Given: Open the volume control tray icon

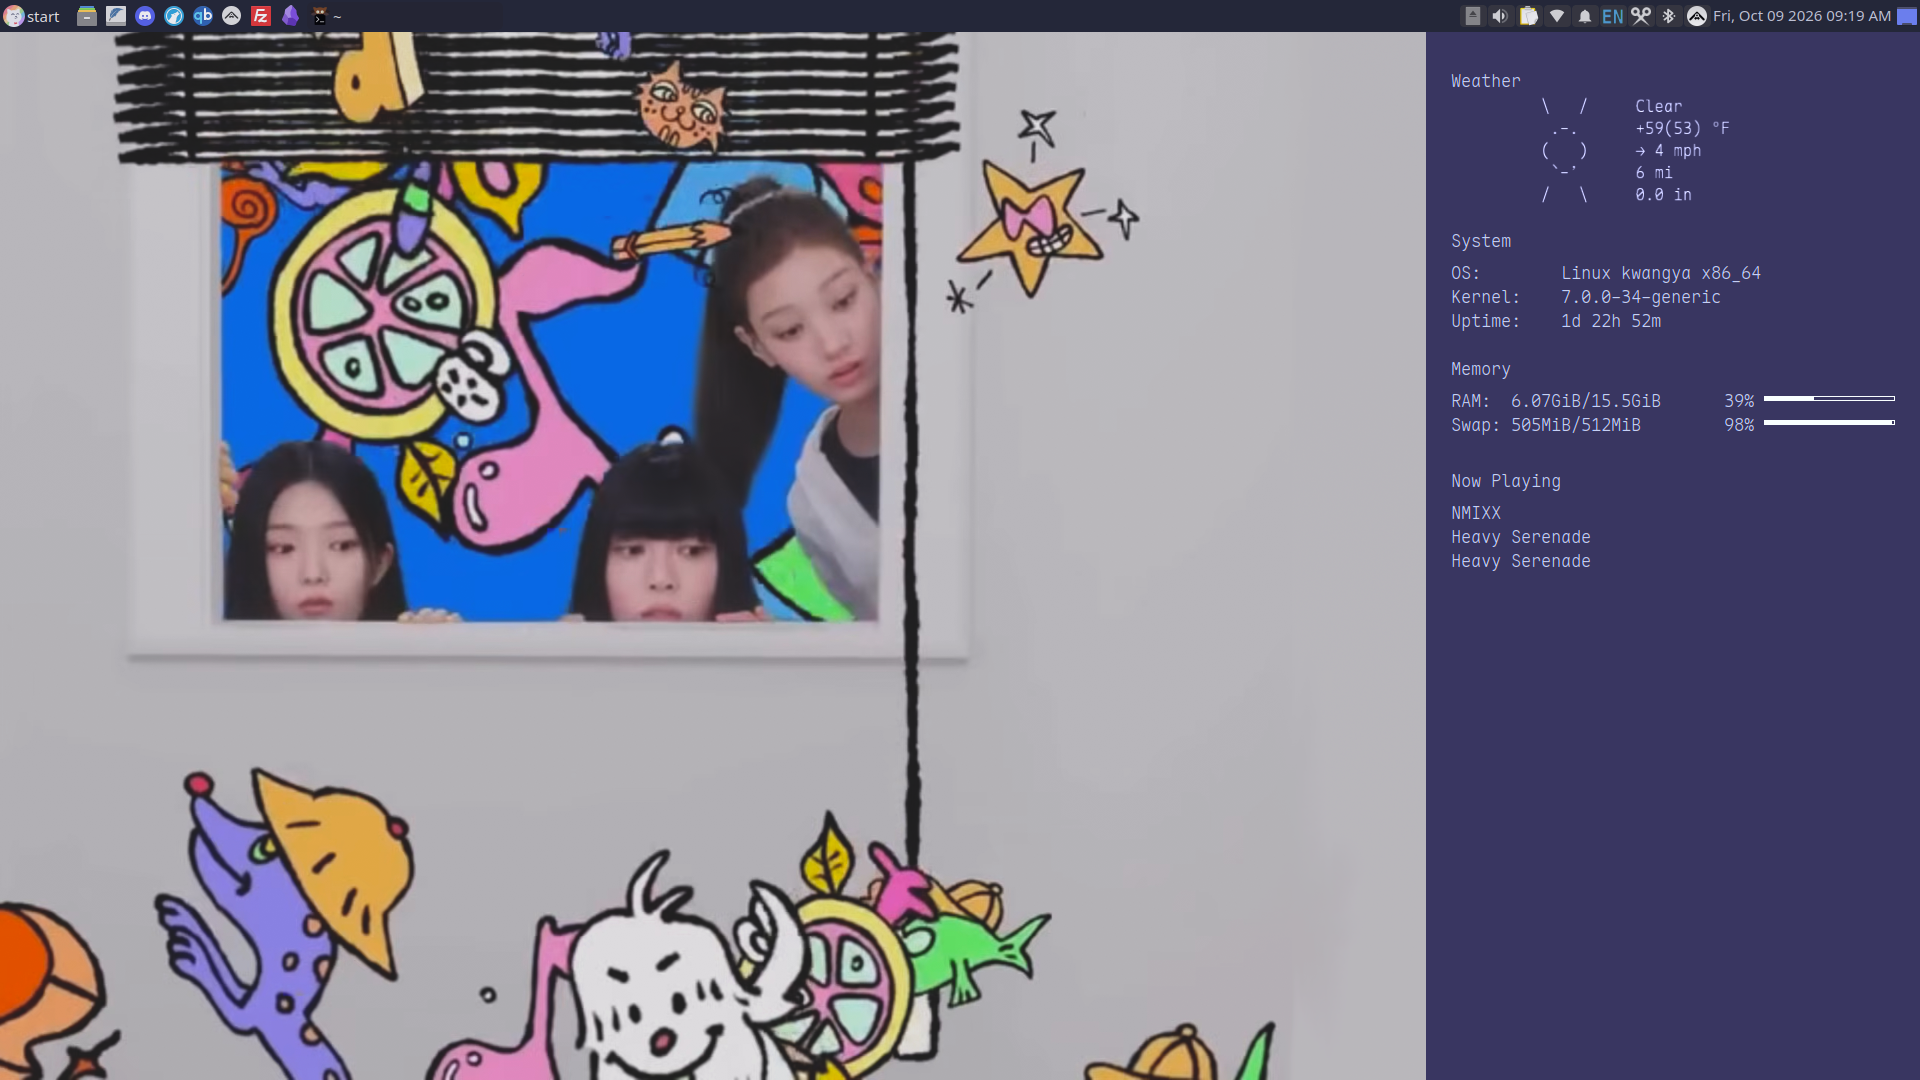Looking at the screenshot, I should (1500, 16).
